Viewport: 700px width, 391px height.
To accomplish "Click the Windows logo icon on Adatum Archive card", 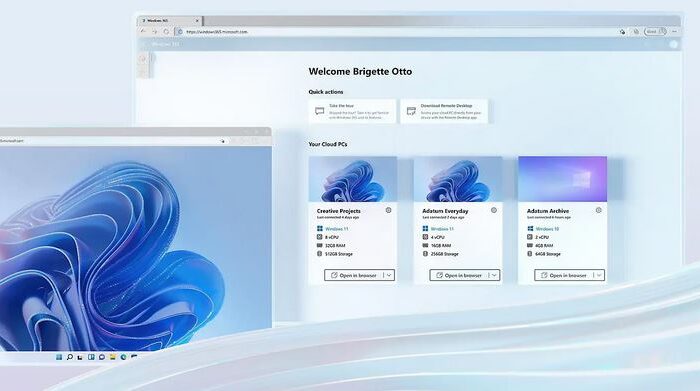I will point(530,229).
